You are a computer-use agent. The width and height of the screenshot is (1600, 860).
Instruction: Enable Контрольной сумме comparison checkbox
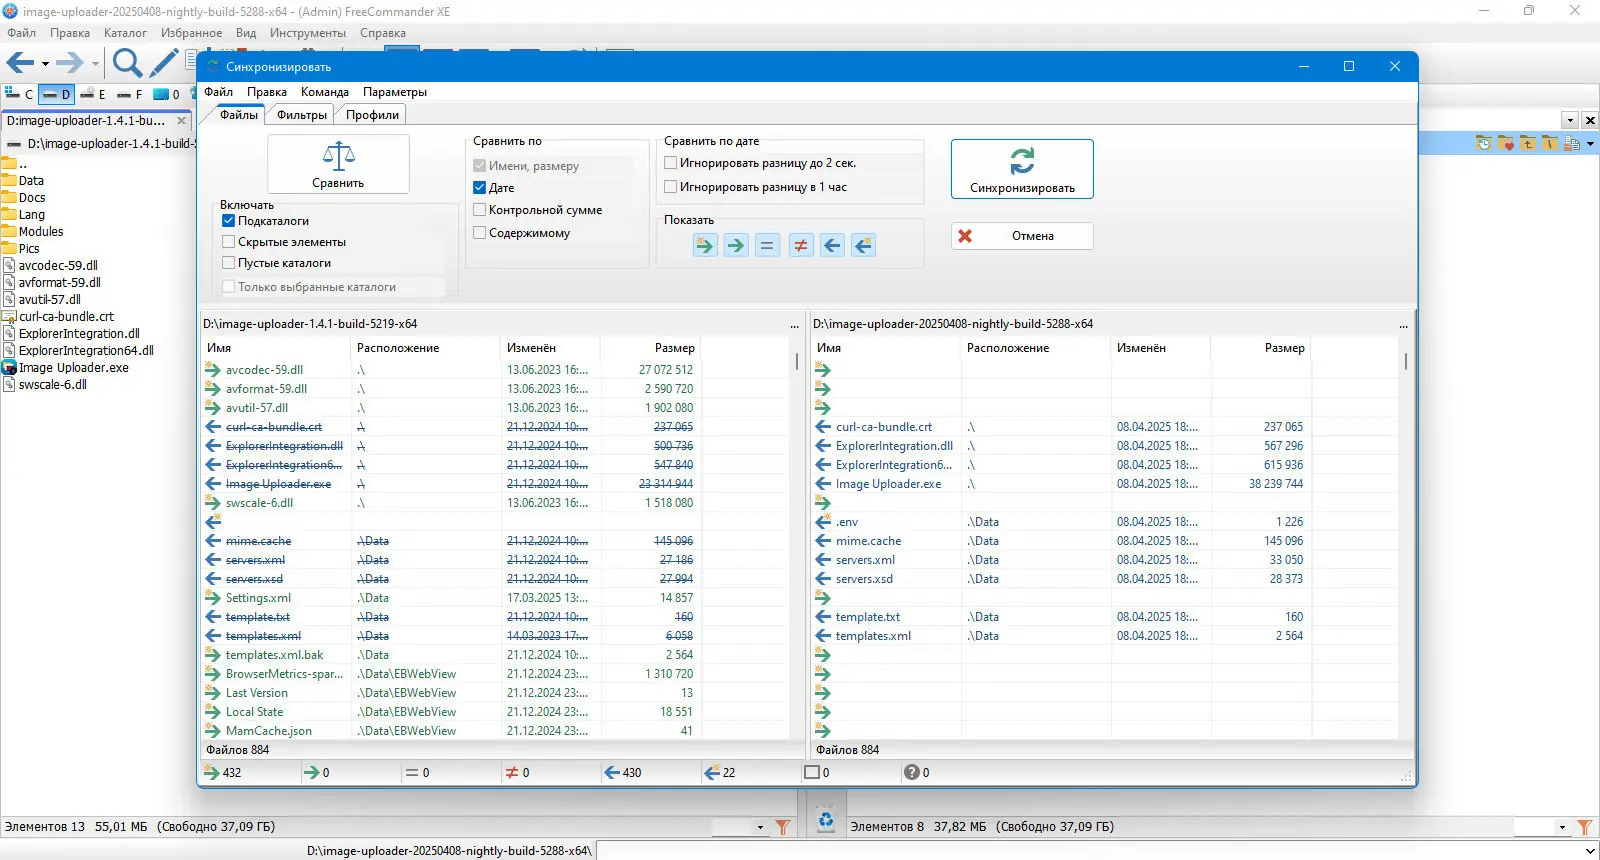click(480, 210)
